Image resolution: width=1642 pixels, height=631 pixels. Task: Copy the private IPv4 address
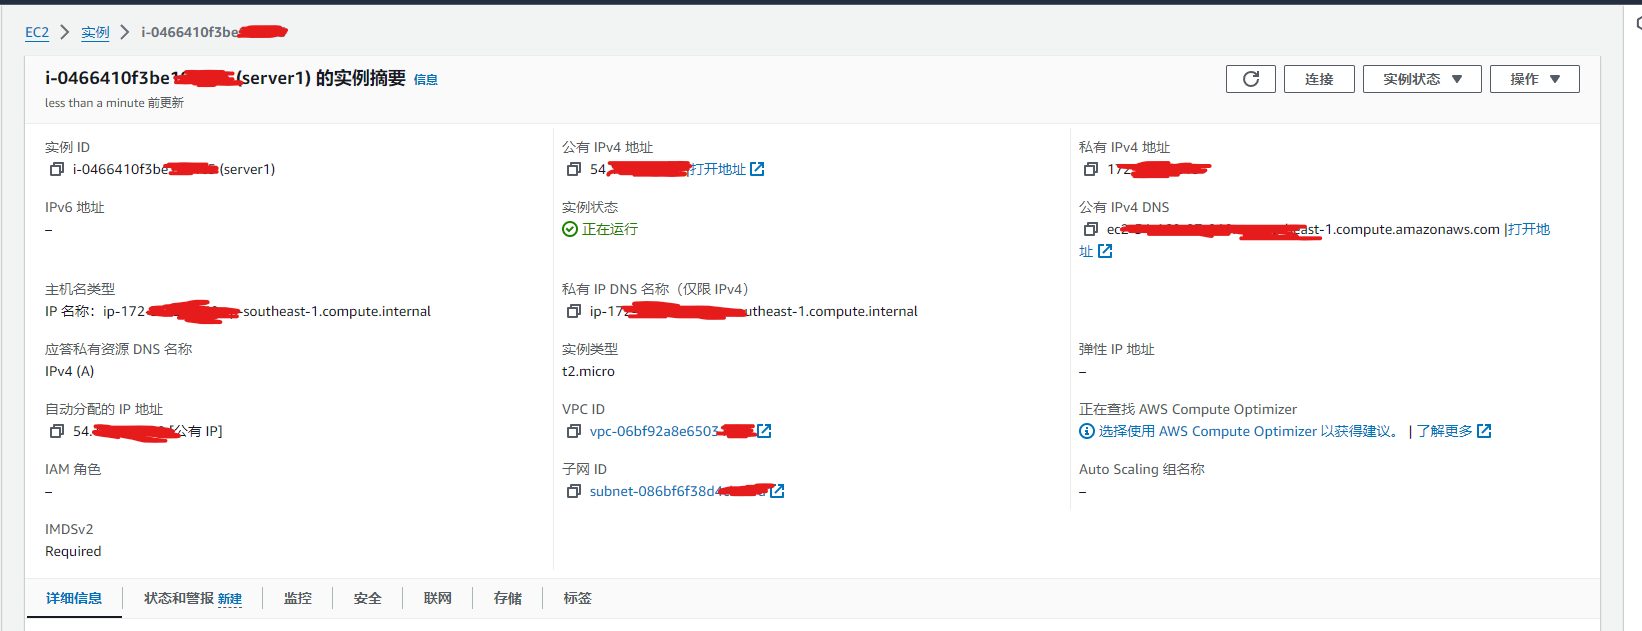coord(1091,169)
